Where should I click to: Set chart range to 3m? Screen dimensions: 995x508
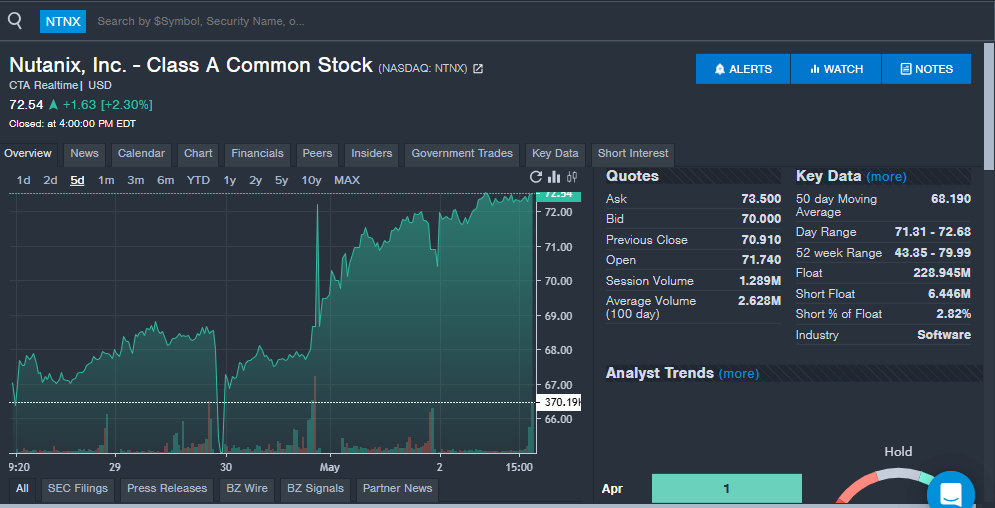(136, 180)
